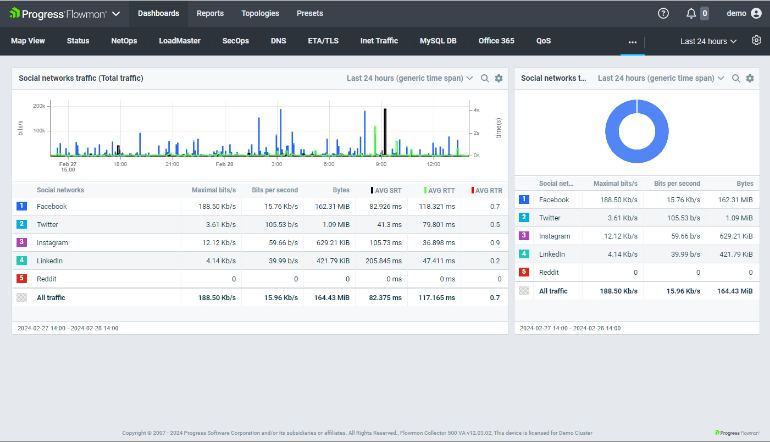Toggle the AVG RTR series legend

point(485,189)
